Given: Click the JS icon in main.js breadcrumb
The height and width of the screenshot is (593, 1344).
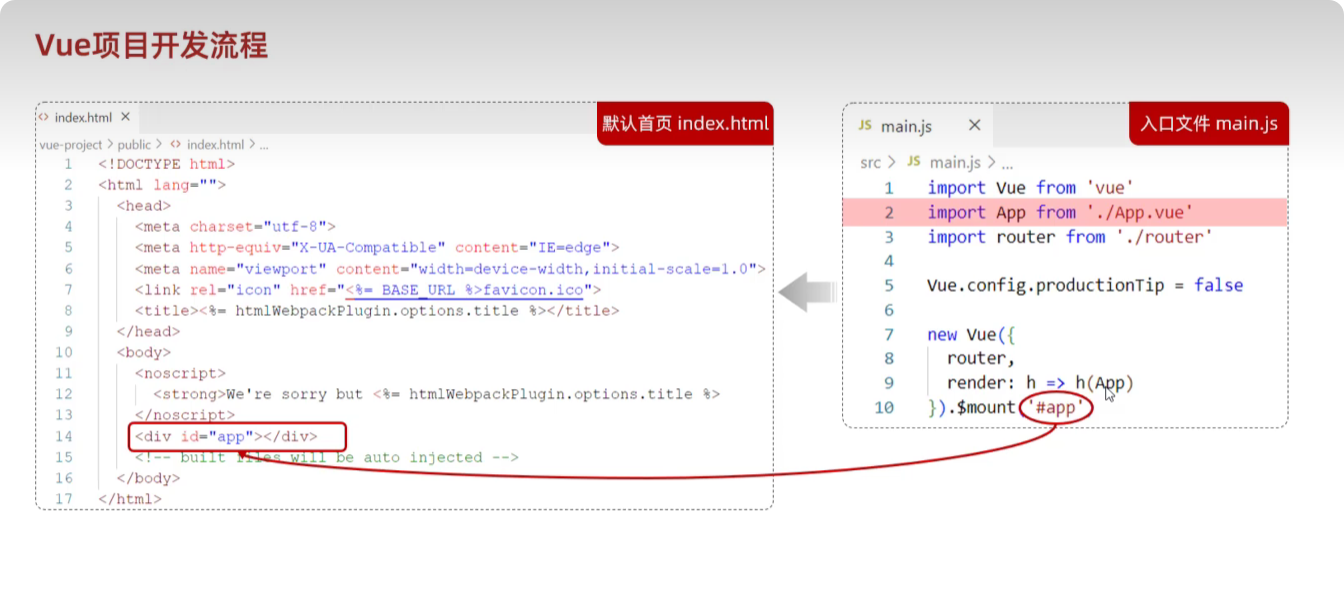Looking at the screenshot, I should [x=913, y=162].
